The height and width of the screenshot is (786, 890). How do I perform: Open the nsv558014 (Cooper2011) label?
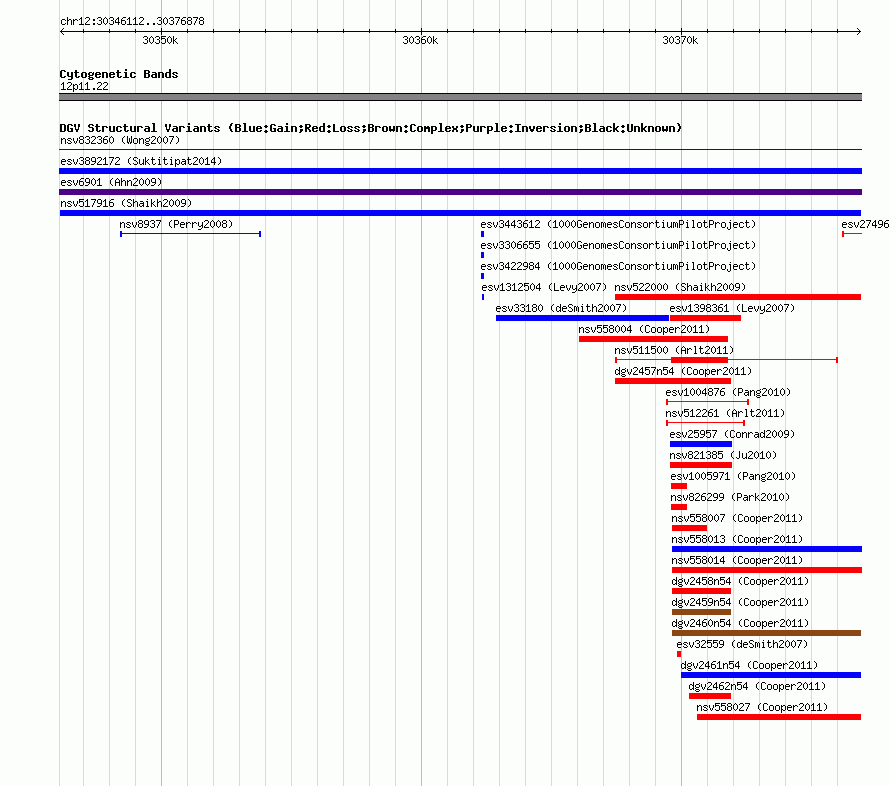(x=737, y=560)
